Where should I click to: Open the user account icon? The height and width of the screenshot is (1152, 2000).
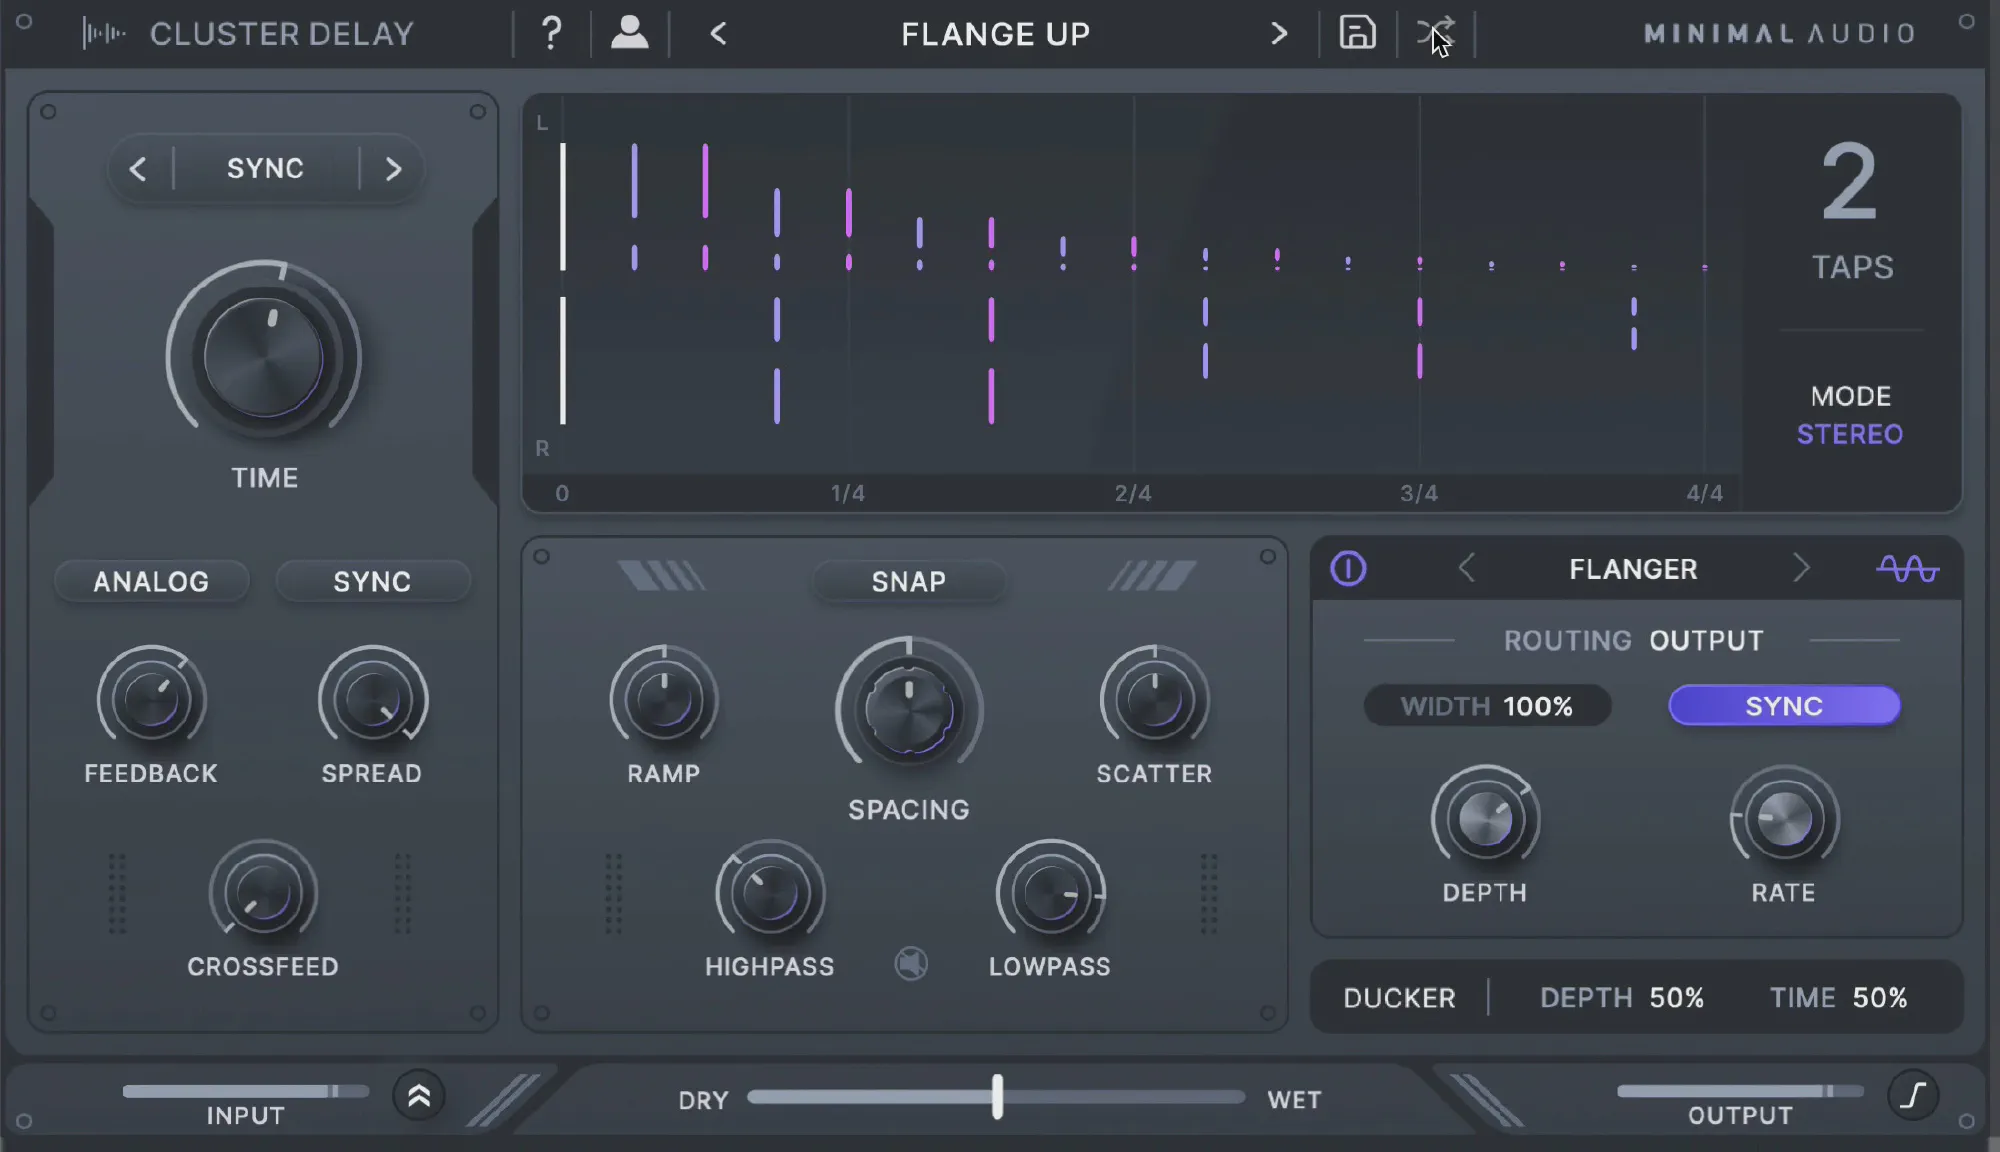pyautogui.click(x=629, y=33)
